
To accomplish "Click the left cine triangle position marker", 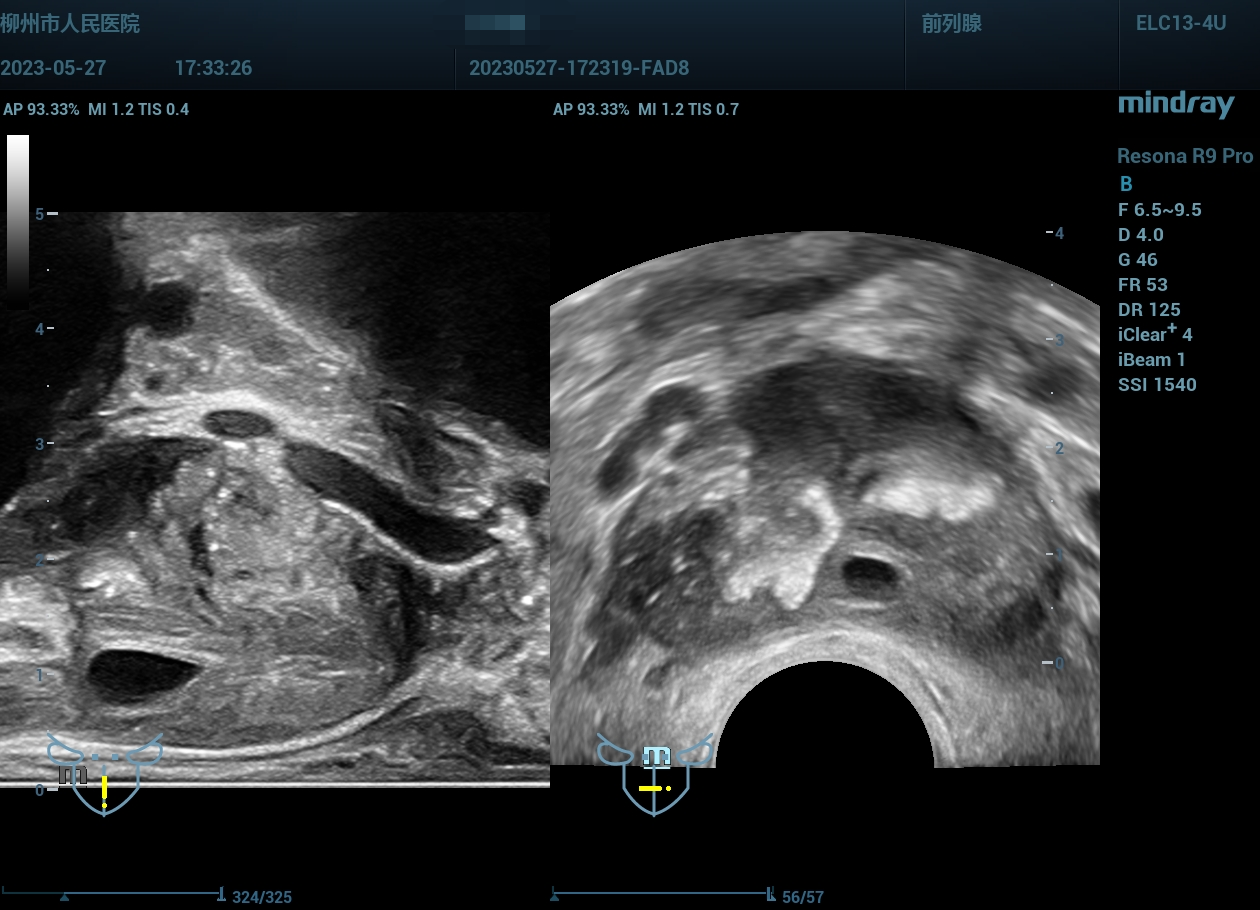I will pos(65,897).
